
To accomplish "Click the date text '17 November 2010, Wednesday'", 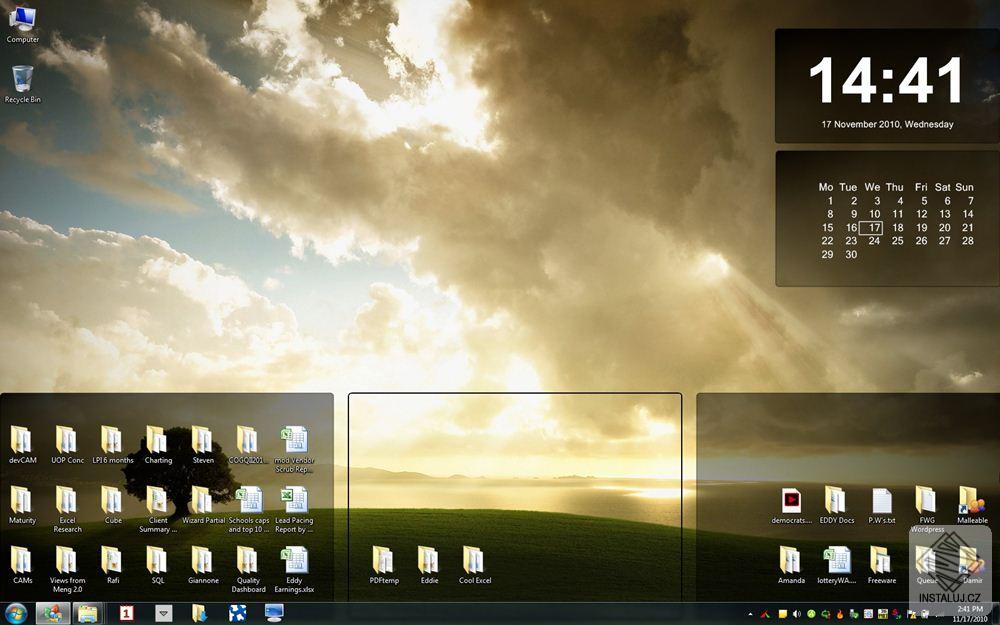I will point(887,124).
